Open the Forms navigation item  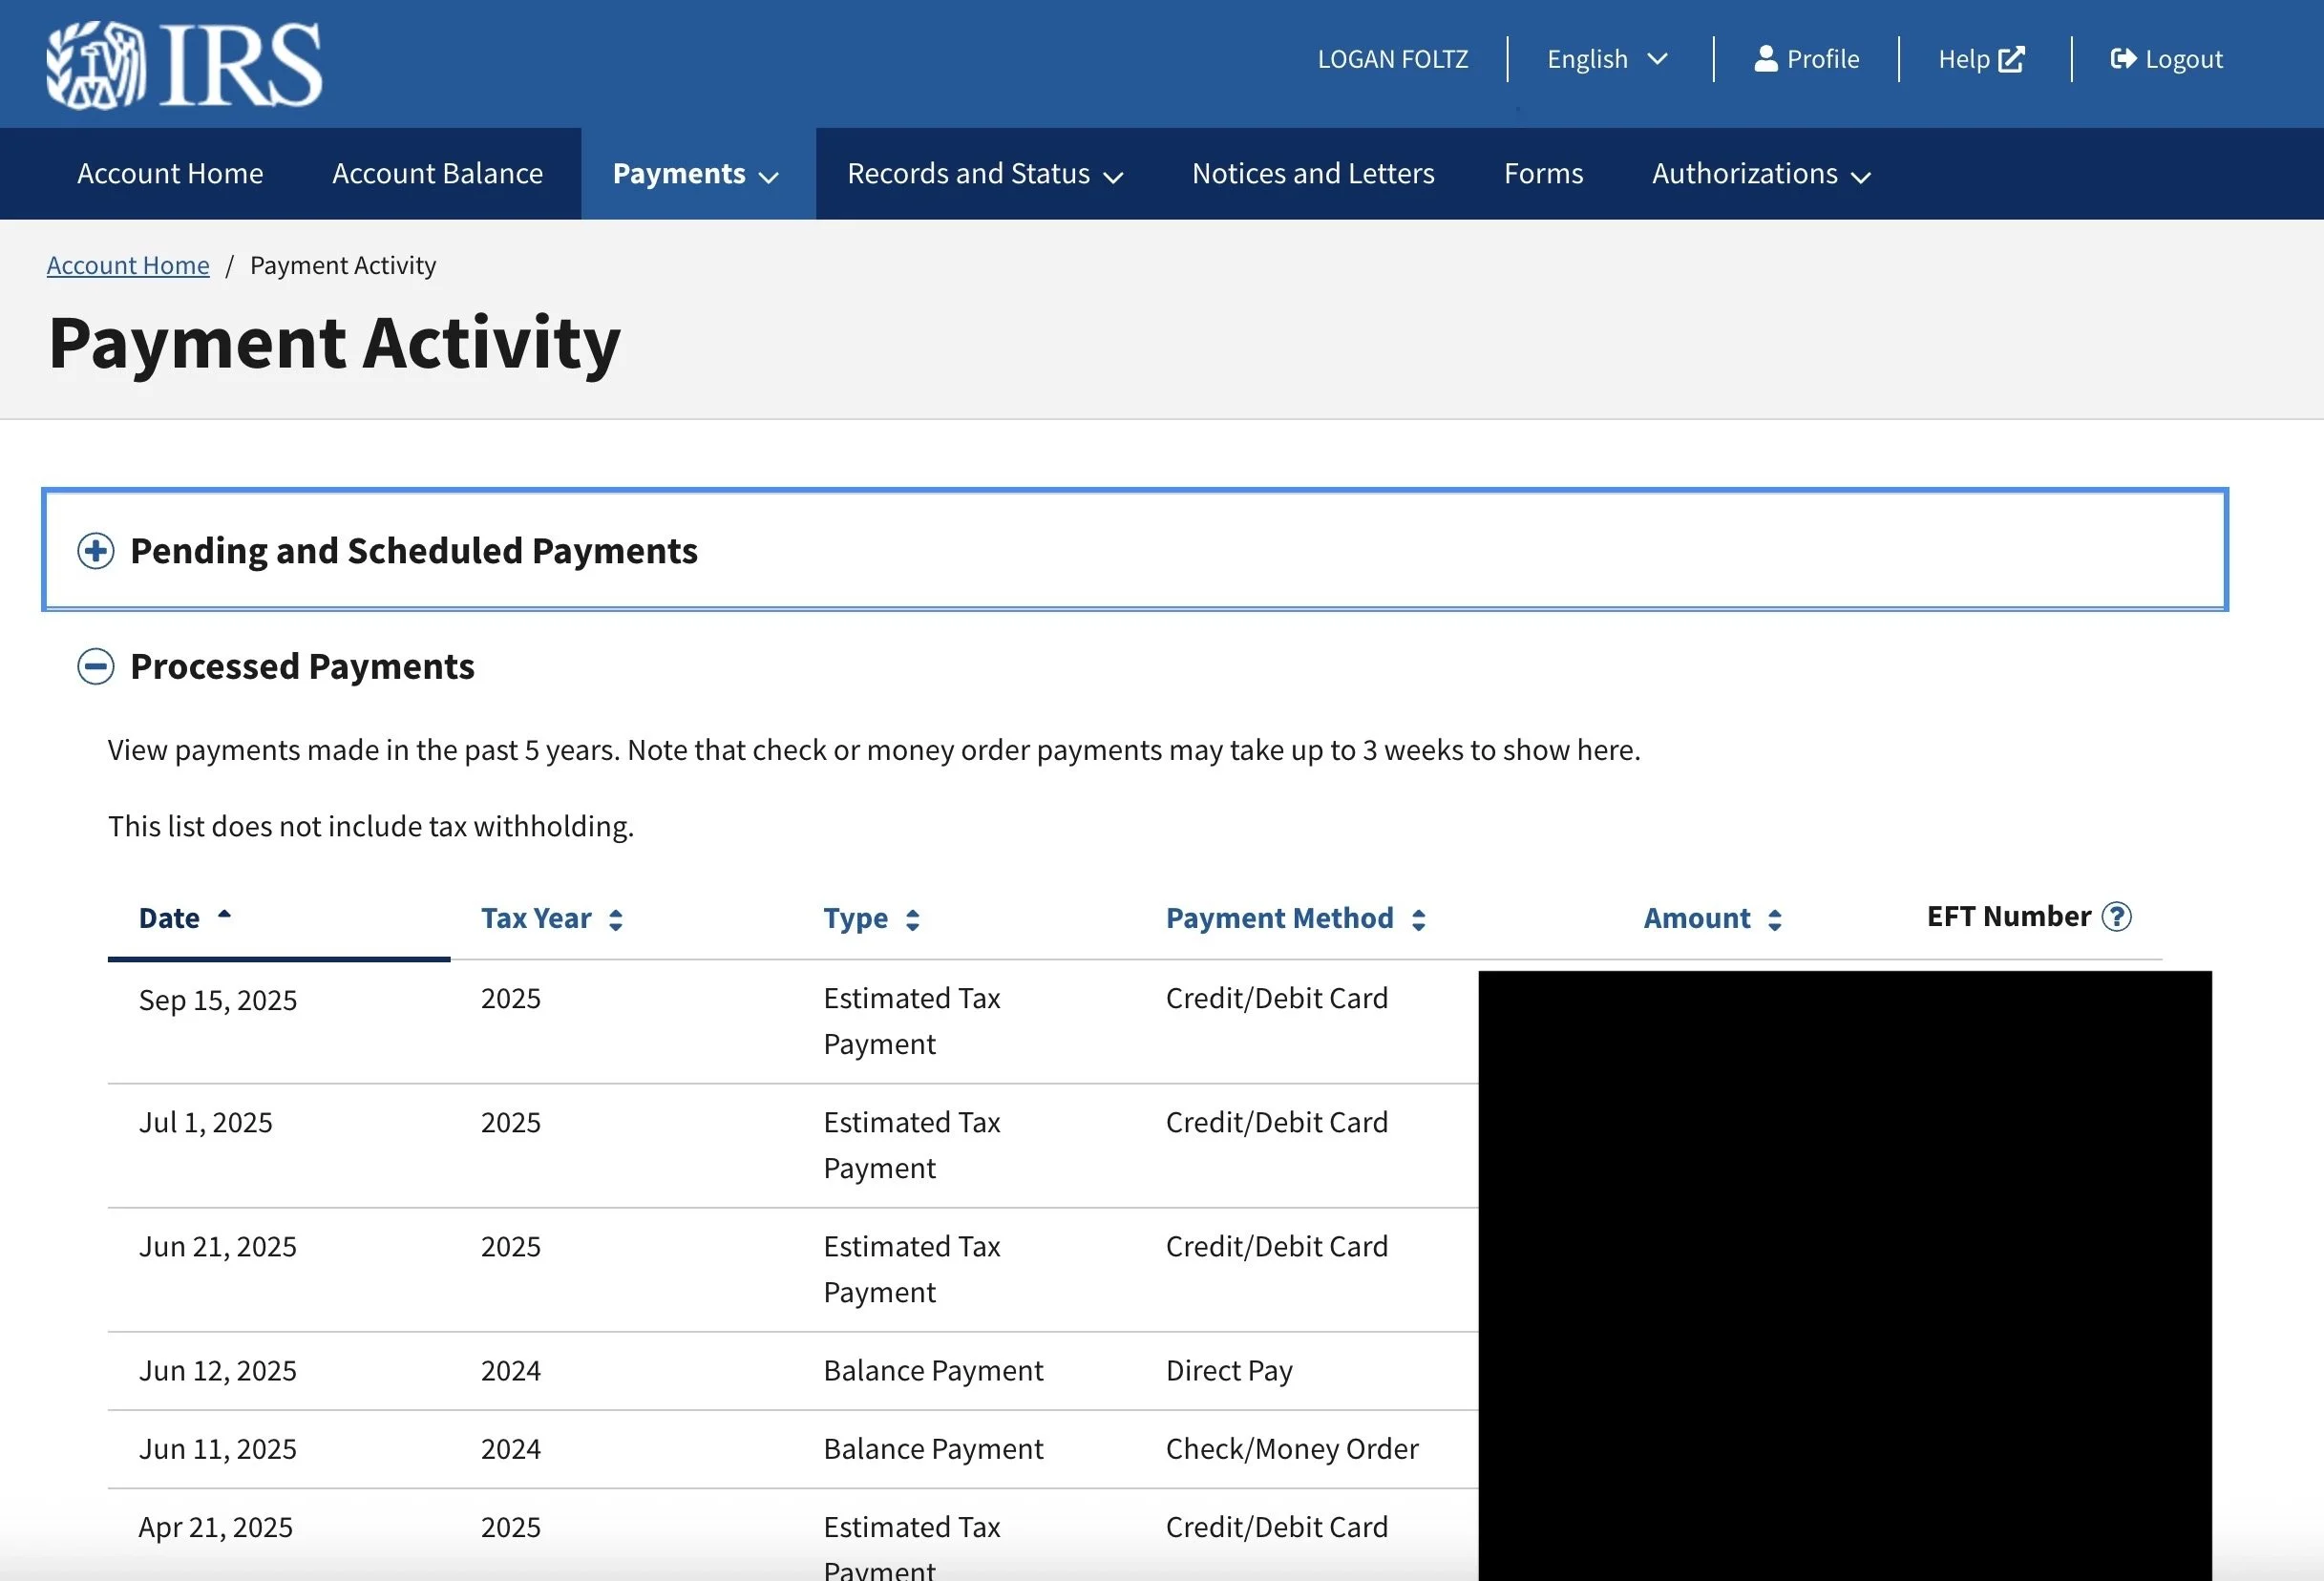click(1543, 174)
